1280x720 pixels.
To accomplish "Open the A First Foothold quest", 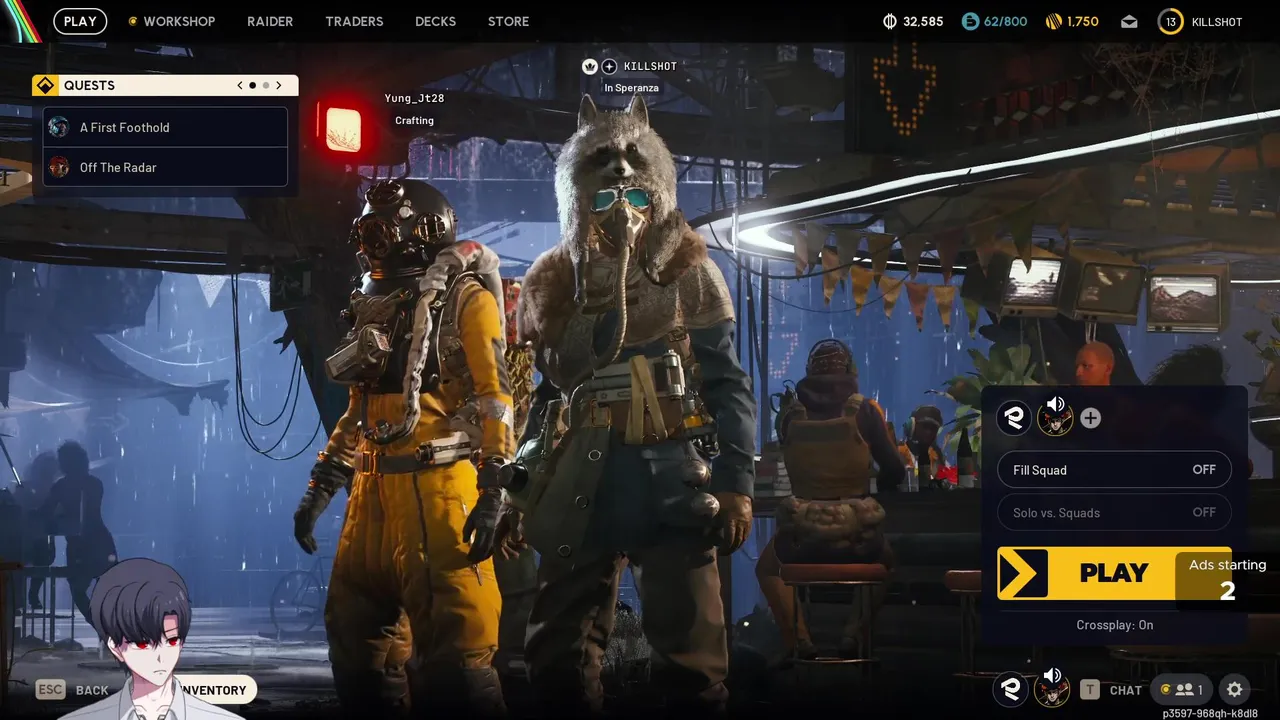I will 165,127.
